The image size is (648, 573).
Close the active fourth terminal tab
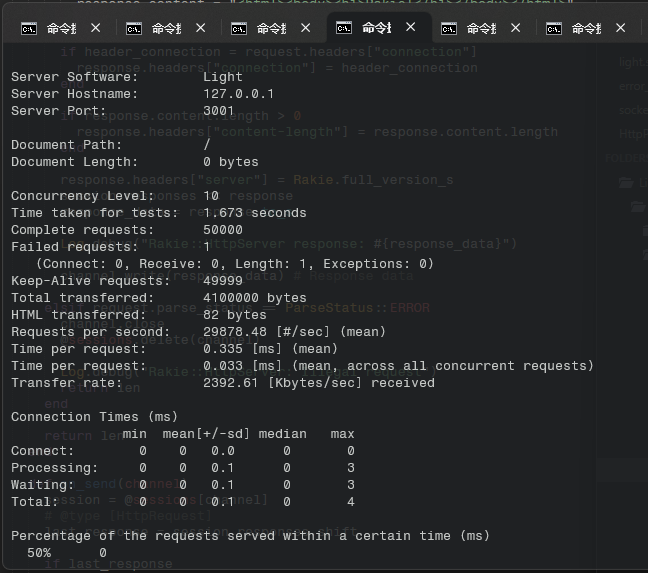tap(410, 27)
